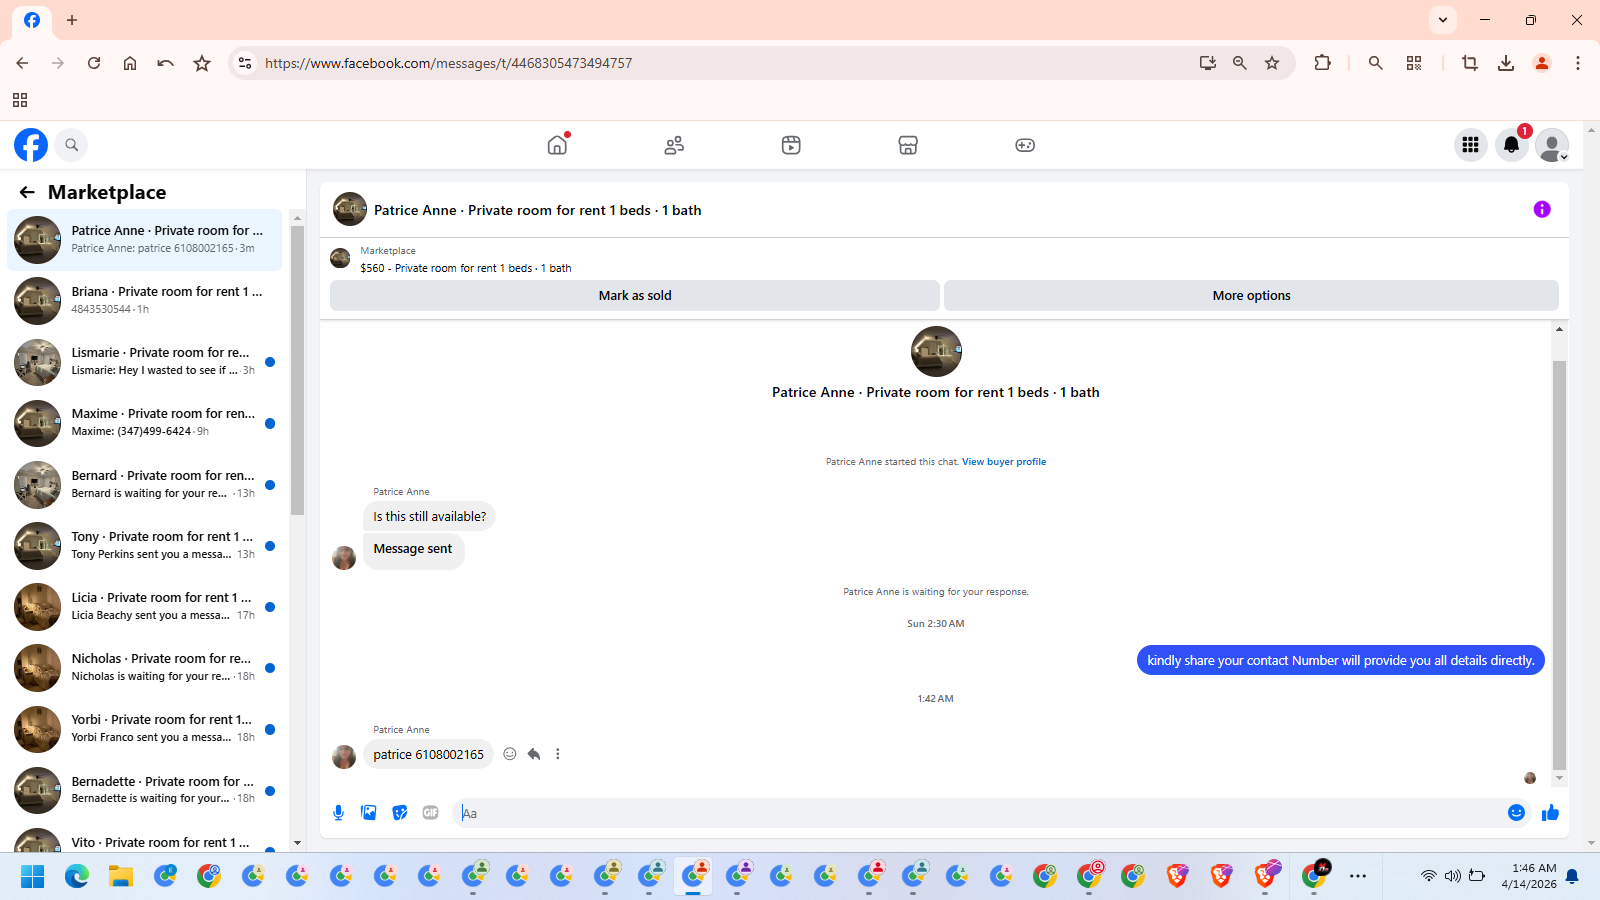Image resolution: width=1600 pixels, height=900 pixels.
Task: Open Facebook home feed icon
Action: click(557, 145)
